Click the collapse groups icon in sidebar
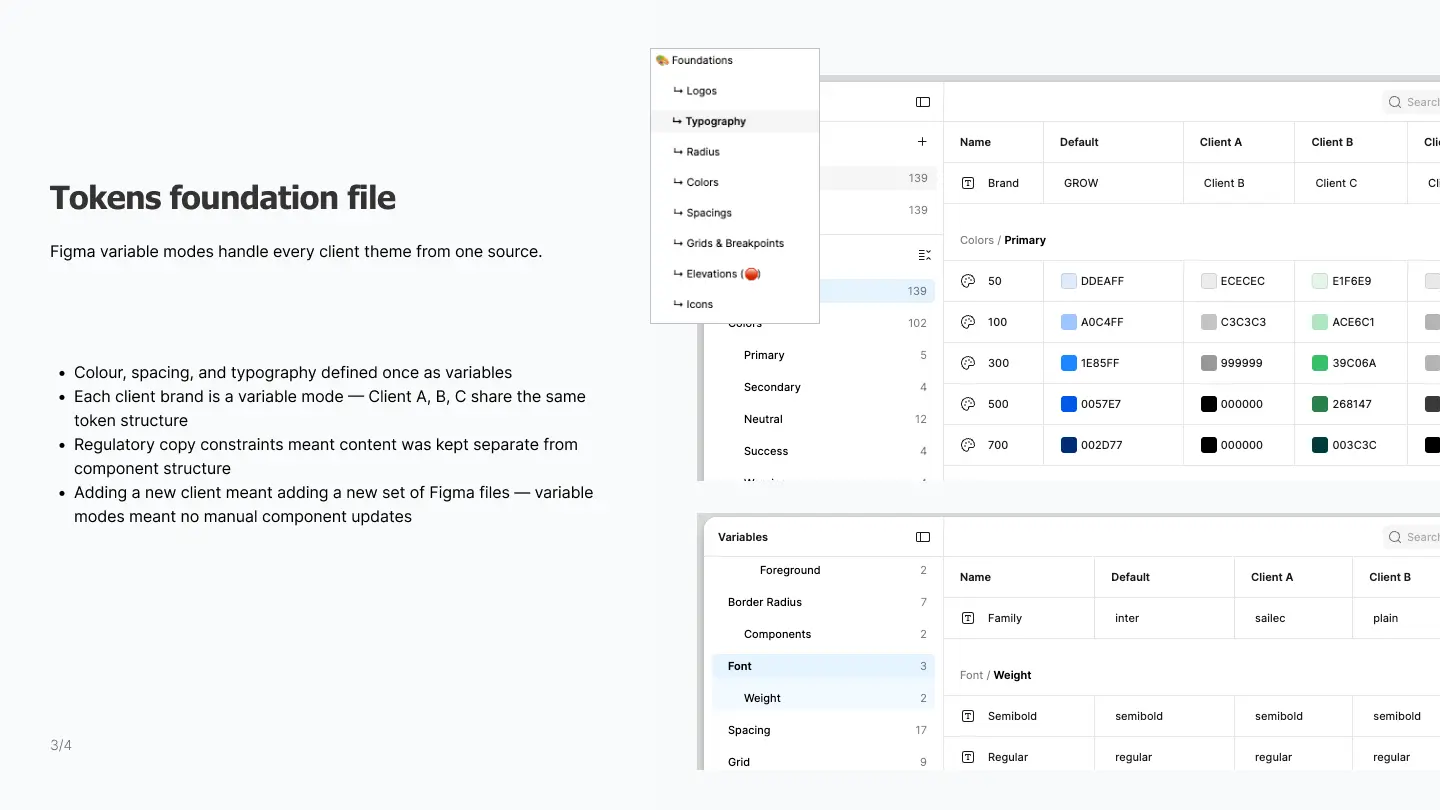This screenshot has height=810, width=1440. pos(924,255)
